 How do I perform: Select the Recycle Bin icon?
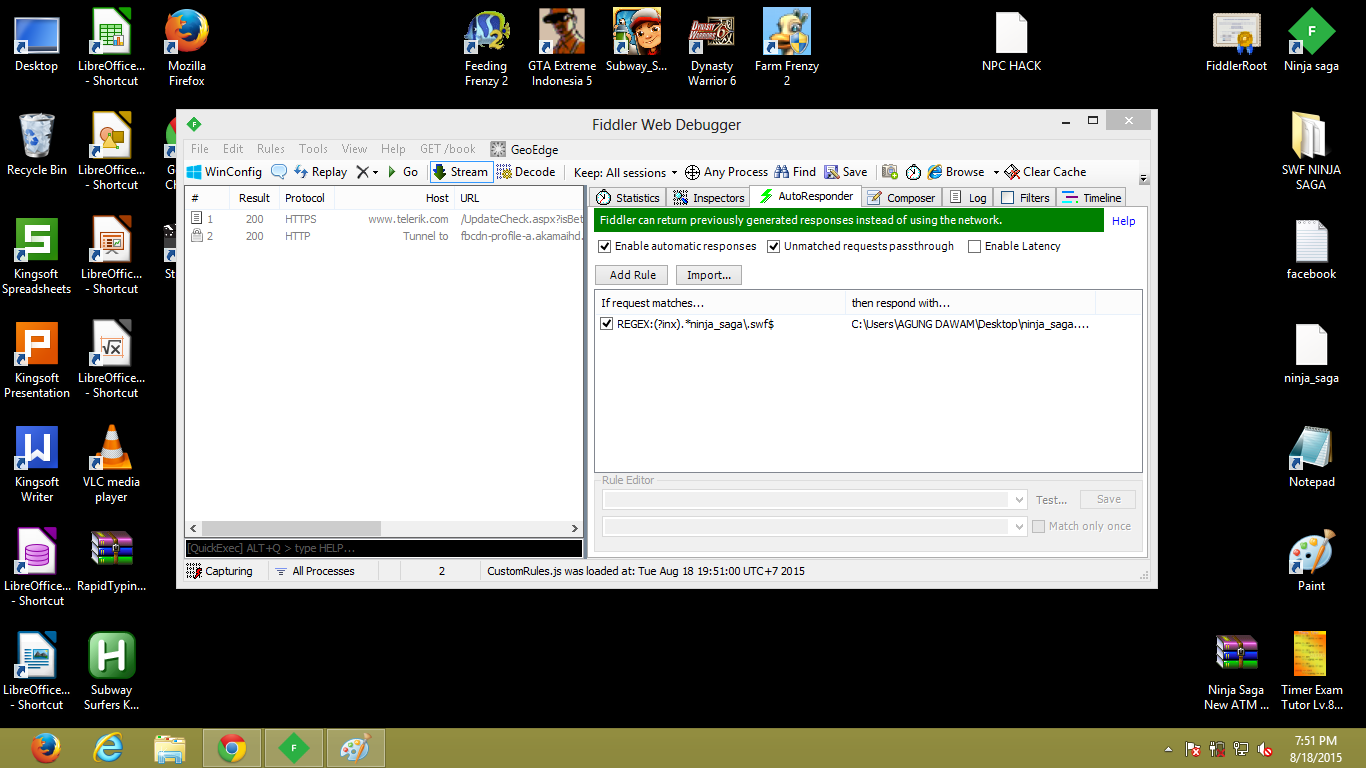coord(37,146)
